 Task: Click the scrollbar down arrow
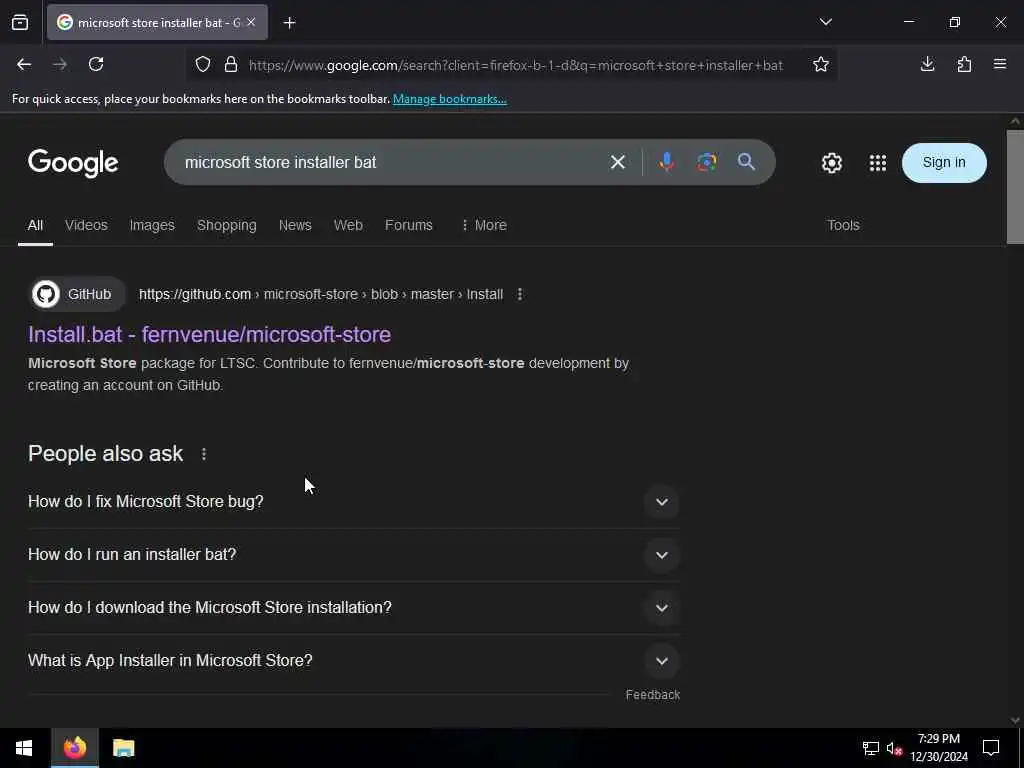tap(1015, 720)
